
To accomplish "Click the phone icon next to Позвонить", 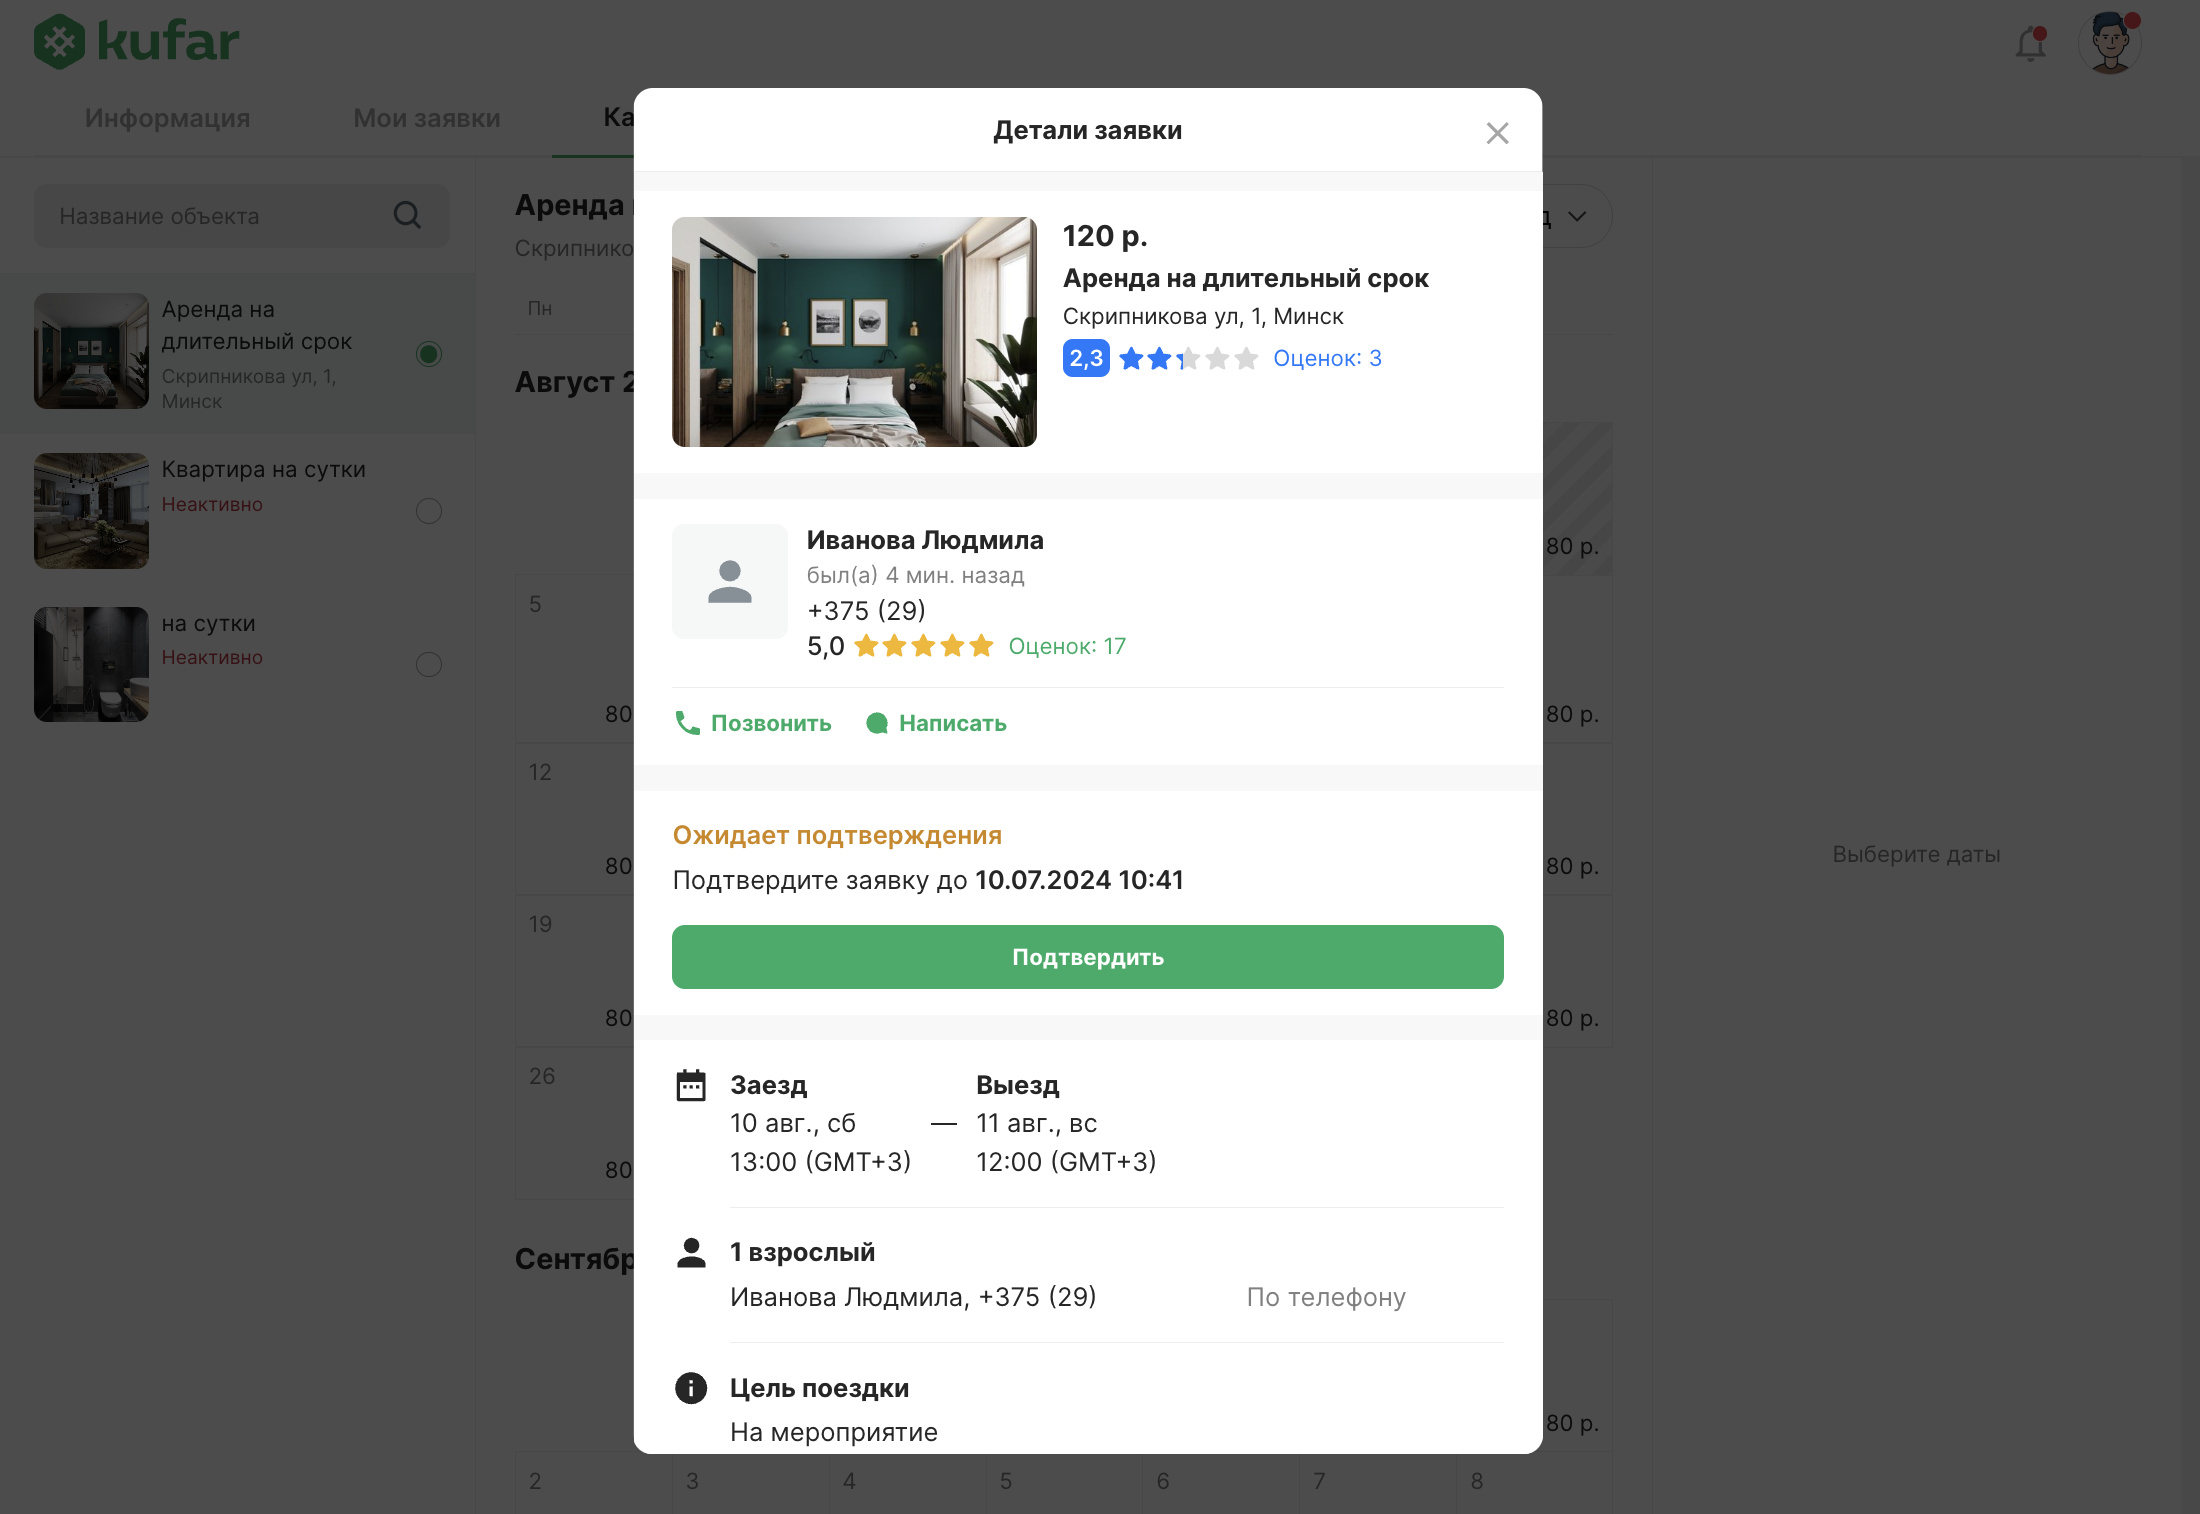I will pos(687,723).
